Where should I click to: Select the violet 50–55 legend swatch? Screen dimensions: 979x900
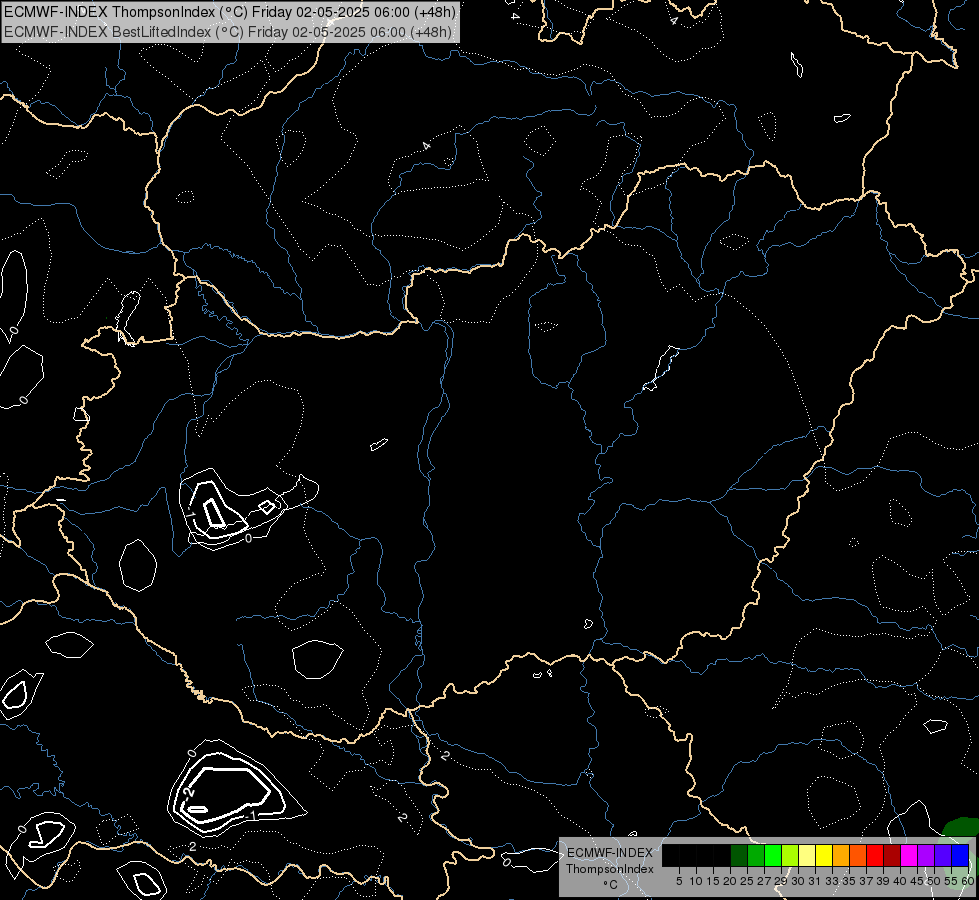(x=943, y=855)
